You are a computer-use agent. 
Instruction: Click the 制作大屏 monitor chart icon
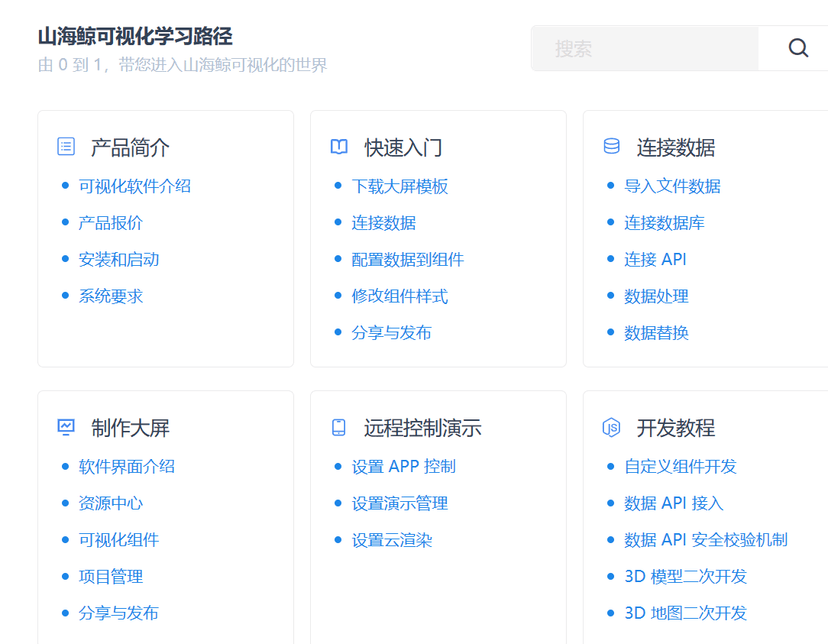[66, 427]
